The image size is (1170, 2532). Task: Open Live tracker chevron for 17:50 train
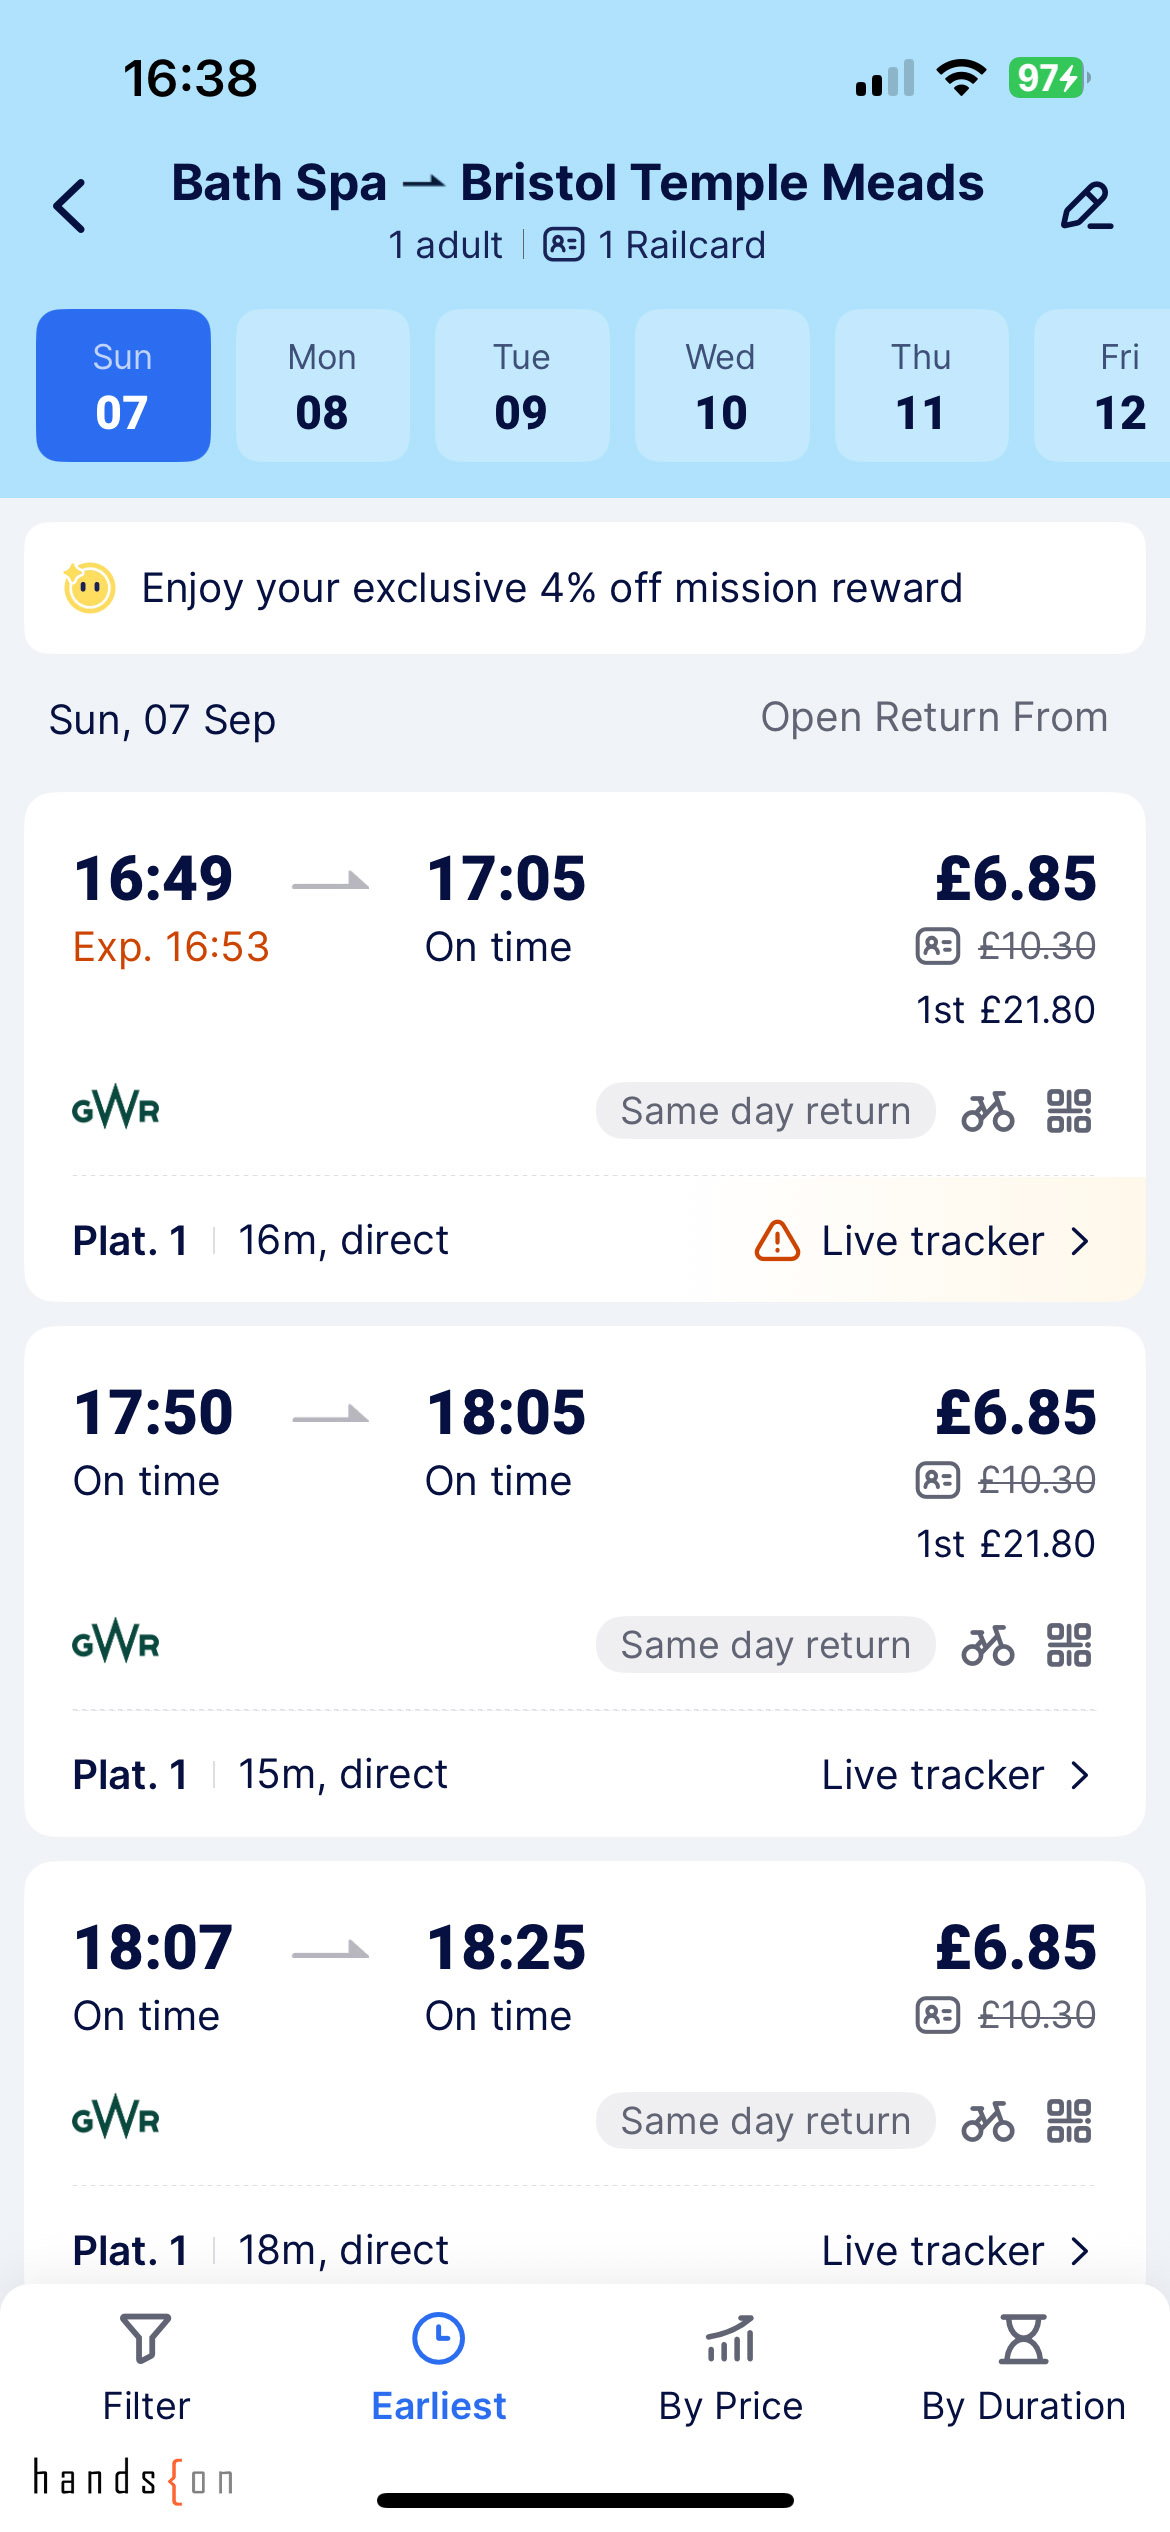(x=1080, y=1775)
